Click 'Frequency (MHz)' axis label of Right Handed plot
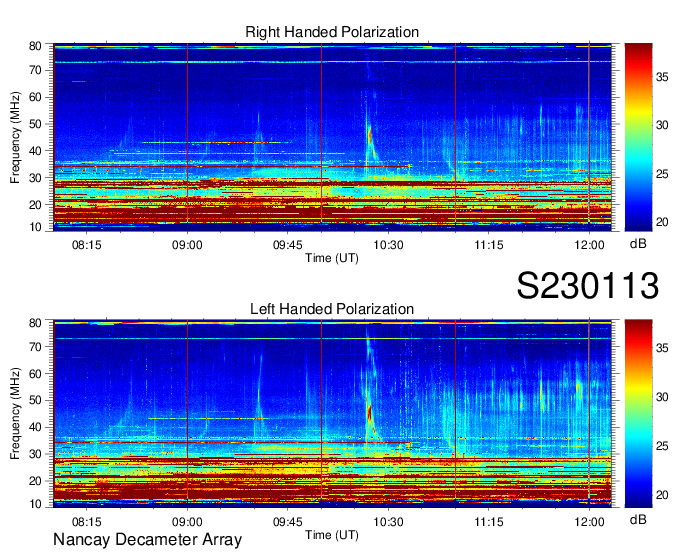 pos(15,137)
